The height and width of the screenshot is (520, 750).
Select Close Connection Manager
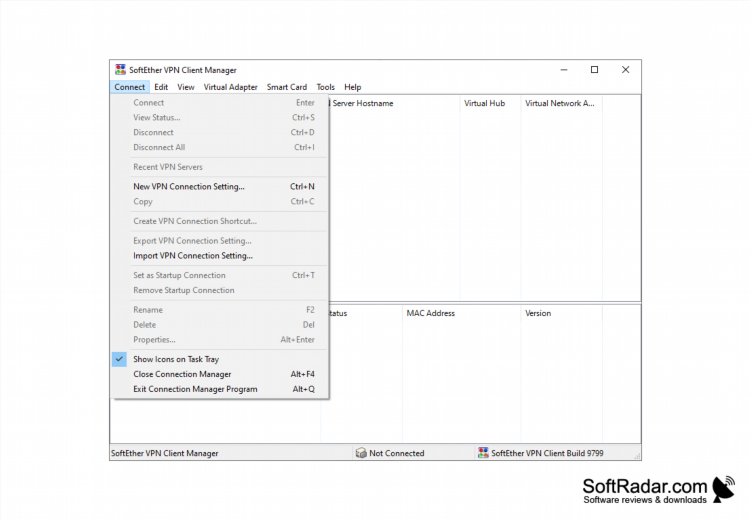[220, 374]
